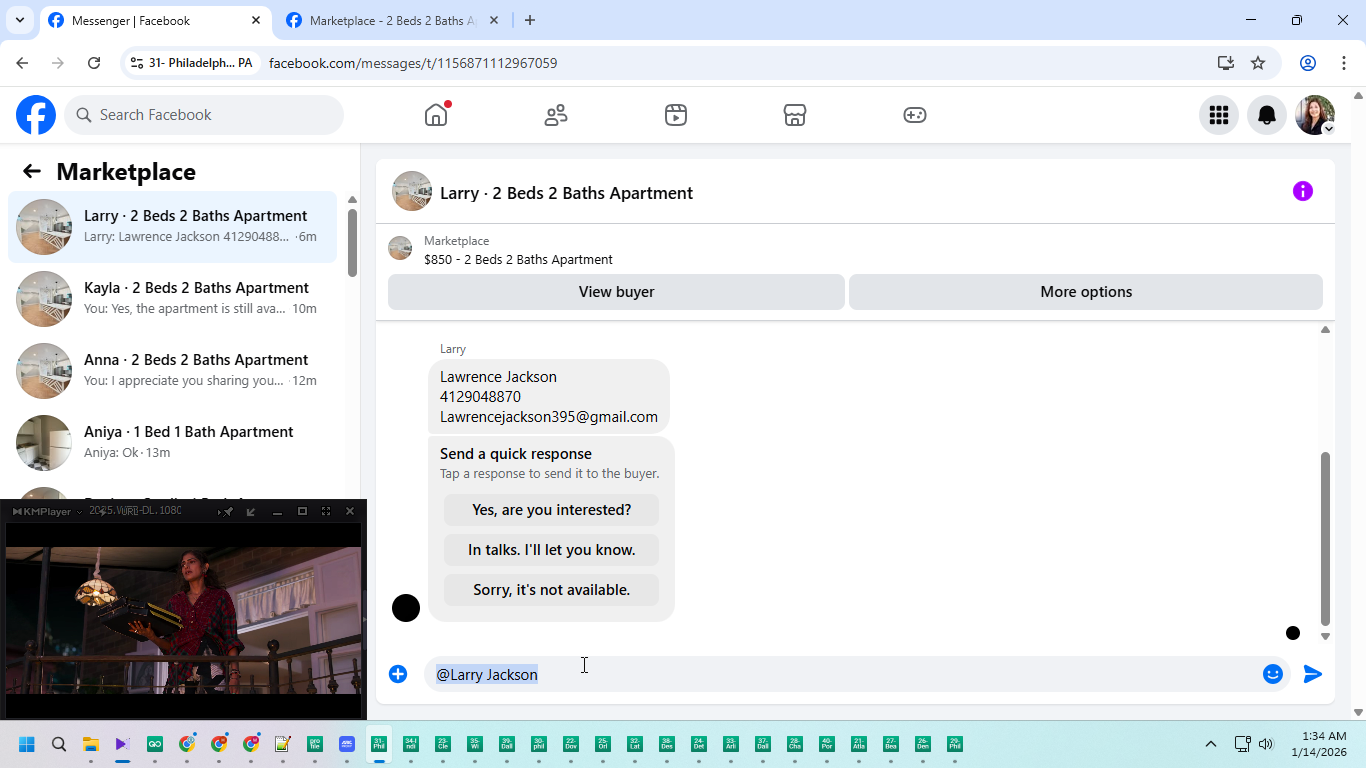Click the Facebook logo
This screenshot has width=1366, height=768.
coord(36,115)
